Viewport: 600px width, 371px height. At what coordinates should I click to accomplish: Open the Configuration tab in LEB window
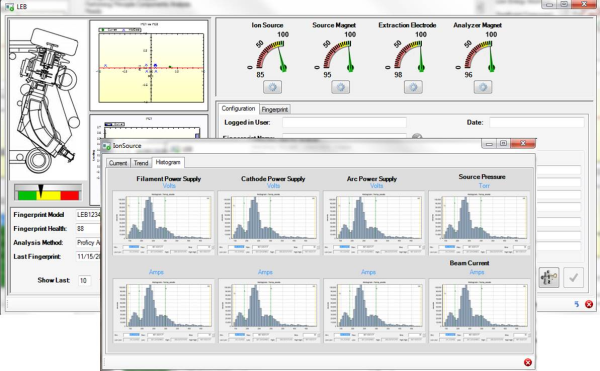[238, 109]
